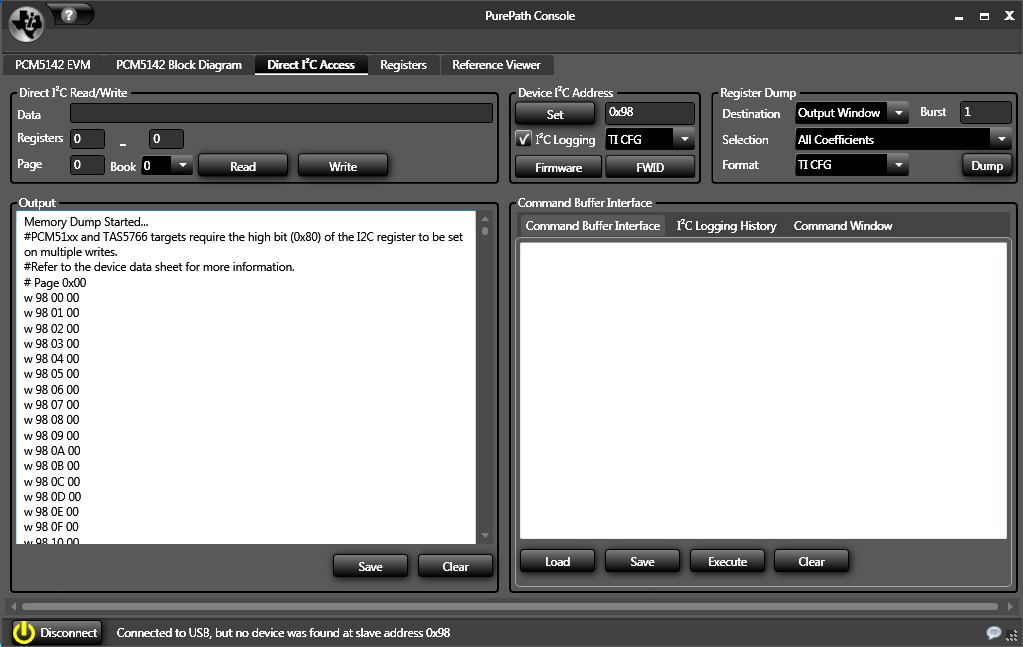
Task: Click the chat bubble icon in status bar
Action: (994, 633)
